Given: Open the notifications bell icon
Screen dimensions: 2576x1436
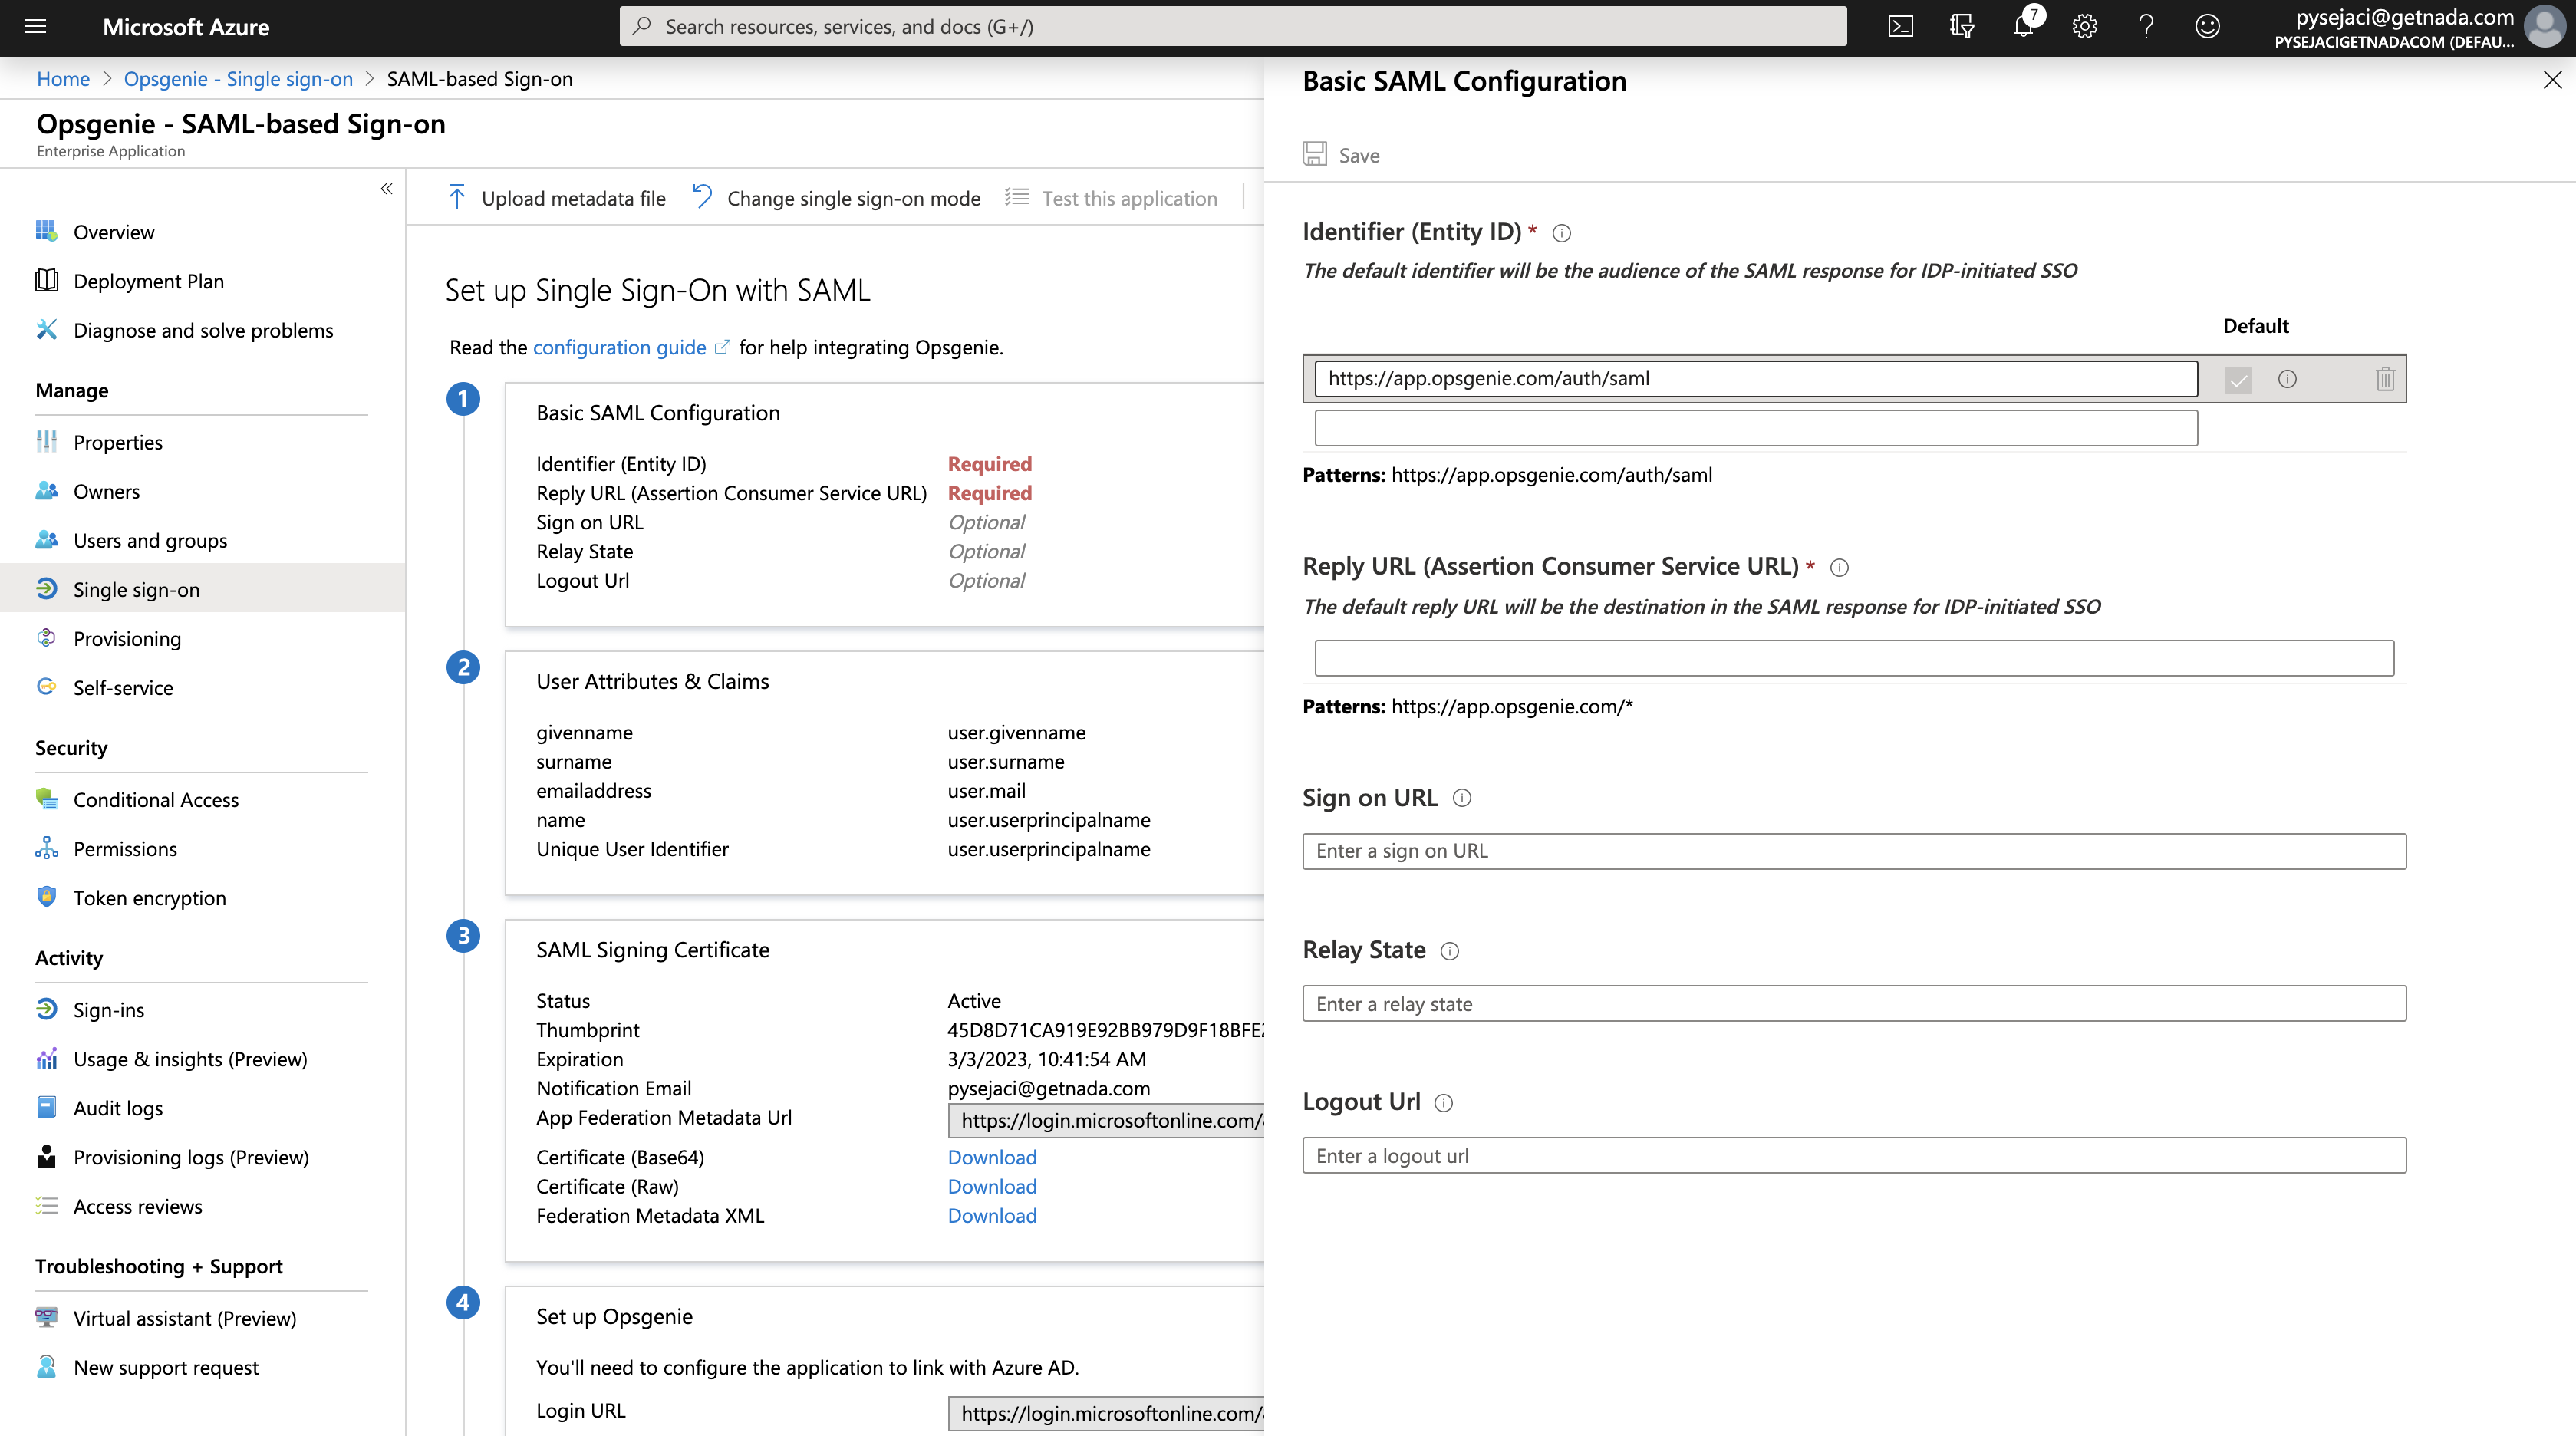Looking at the screenshot, I should click(2023, 27).
